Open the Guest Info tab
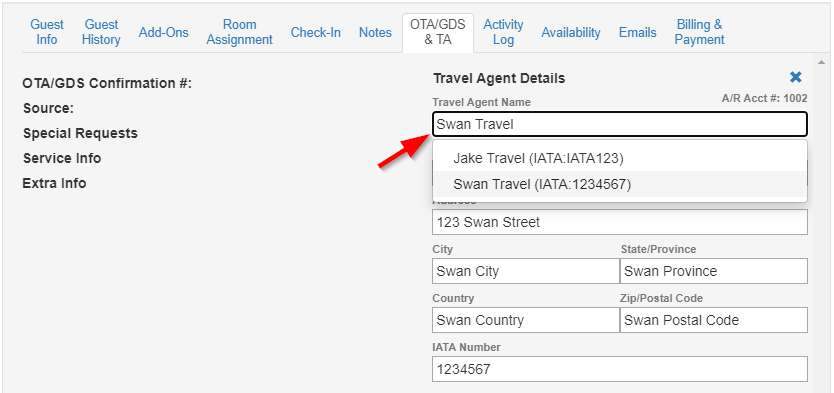The image size is (834, 393). [x=47, y=32]
